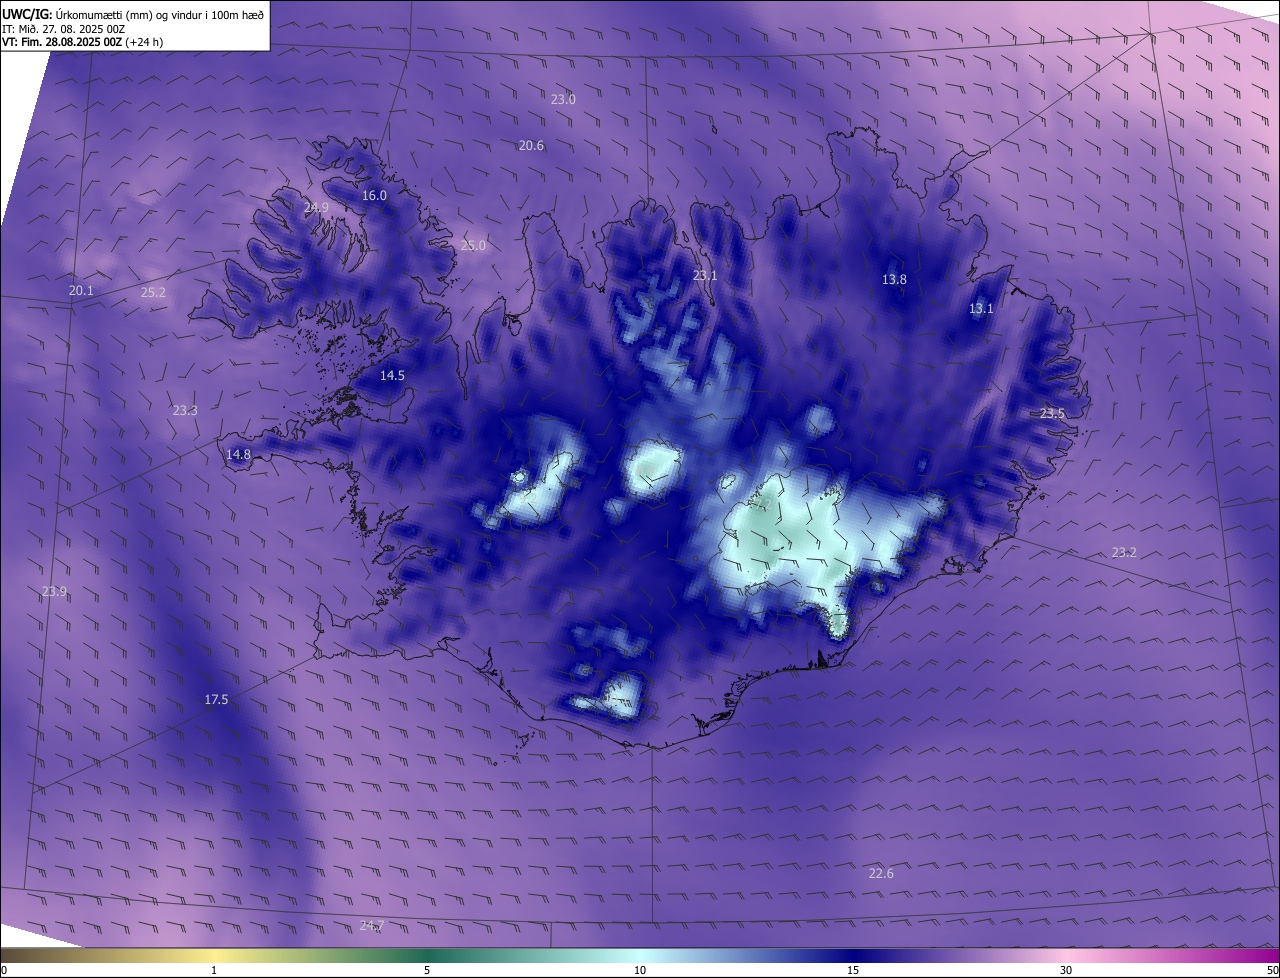The width and height of the screenshot is (1280, 978).
Task: Click the 14.5 value label
Action: click(392, 375)
